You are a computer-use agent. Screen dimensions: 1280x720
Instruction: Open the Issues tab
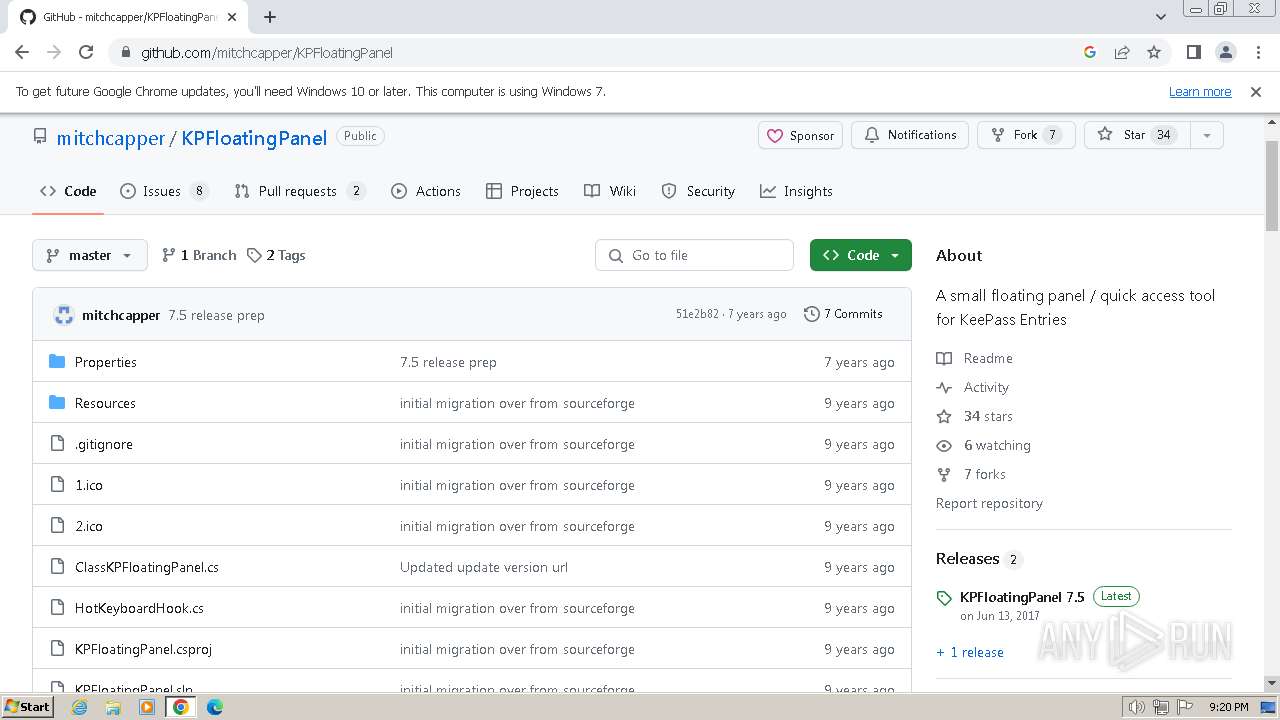click(164, 191)
